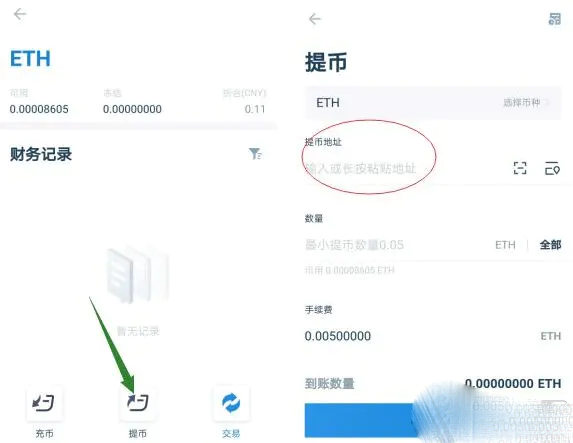Open withdrawal history icon at top right
The width and height of the screenshot is (573, 443).
(x=554, y=19)
